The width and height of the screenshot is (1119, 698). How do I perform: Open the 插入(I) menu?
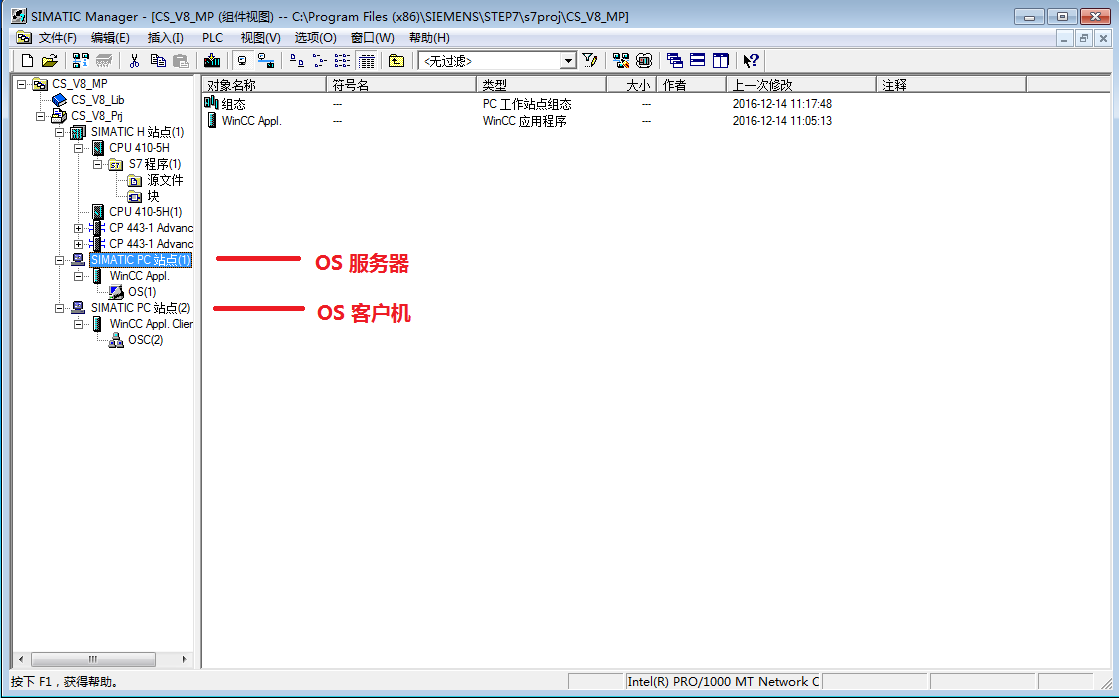pos(166,38)
